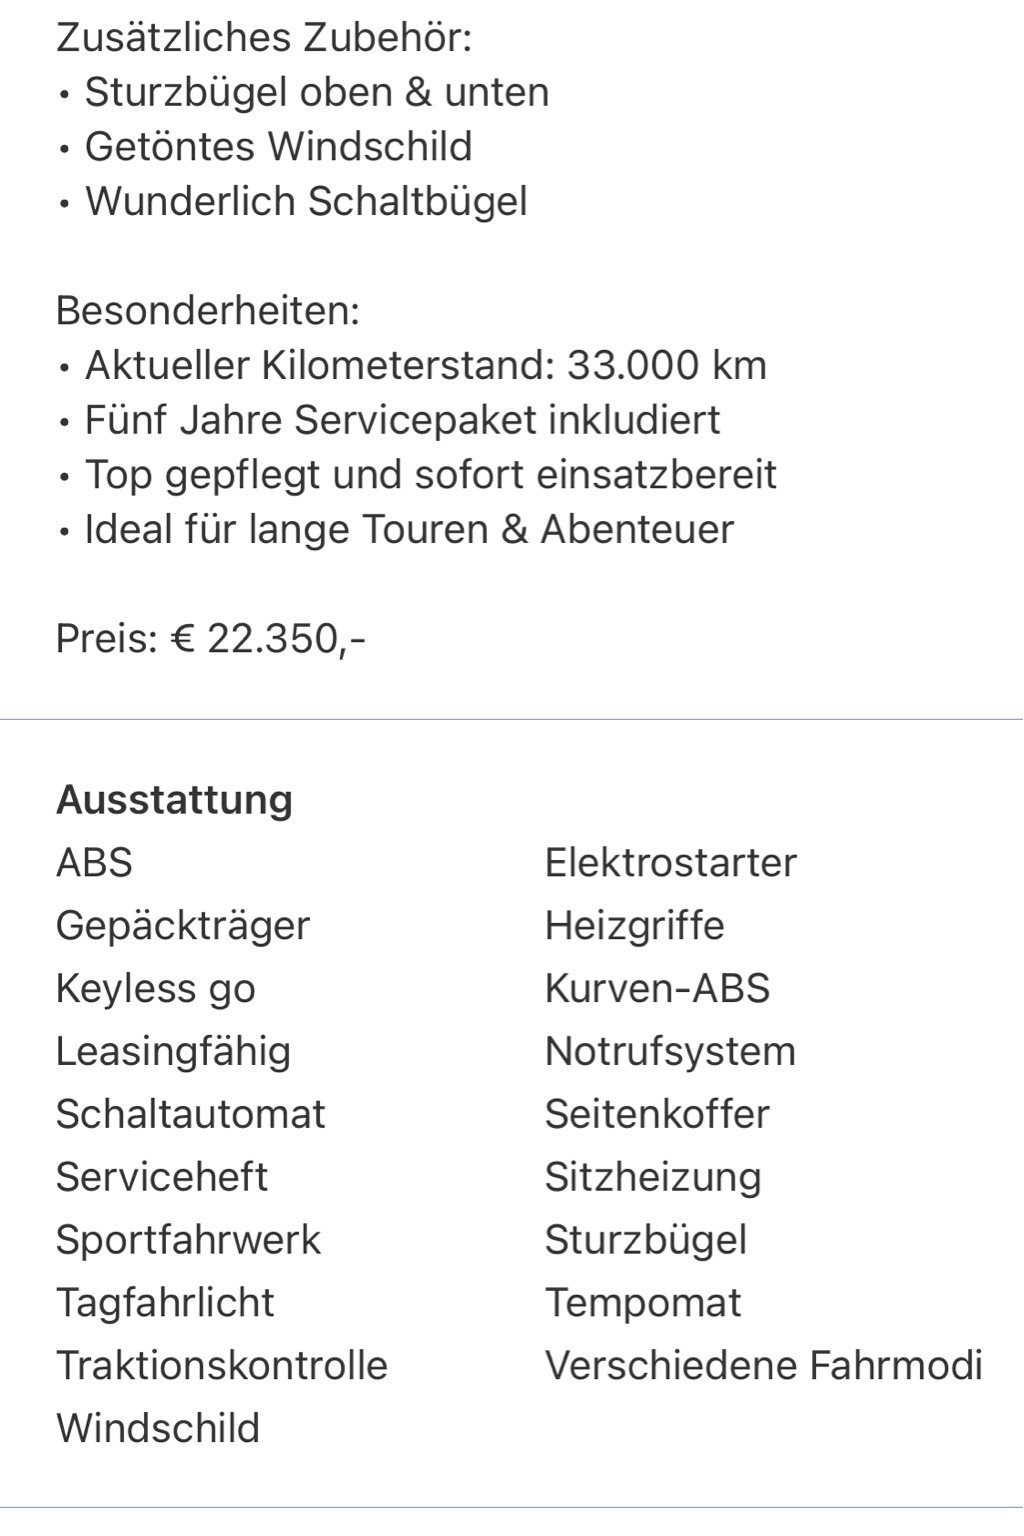Image resolution: width=1024 pixels, height=1536 pixels.
Task: Click the Keyless go entry
Action: tap(156, 988)
